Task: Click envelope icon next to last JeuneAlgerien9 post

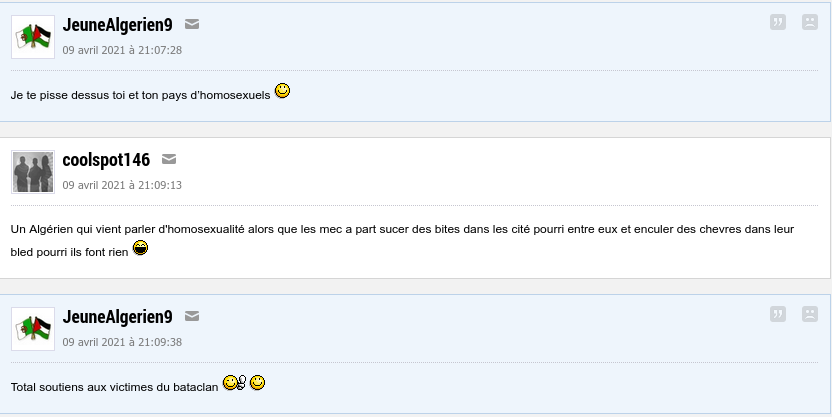Action: 192,316
